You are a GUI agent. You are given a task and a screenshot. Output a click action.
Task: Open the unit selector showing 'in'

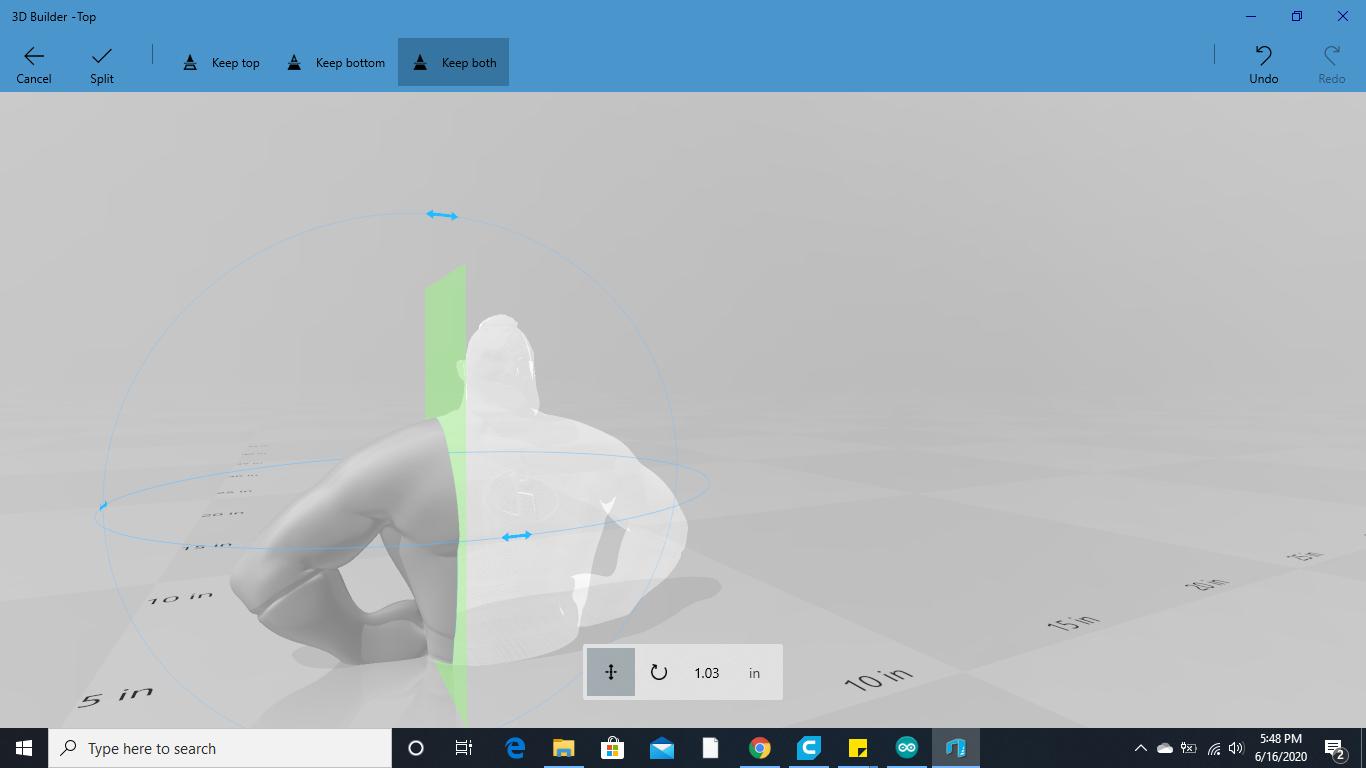[755, 672]
